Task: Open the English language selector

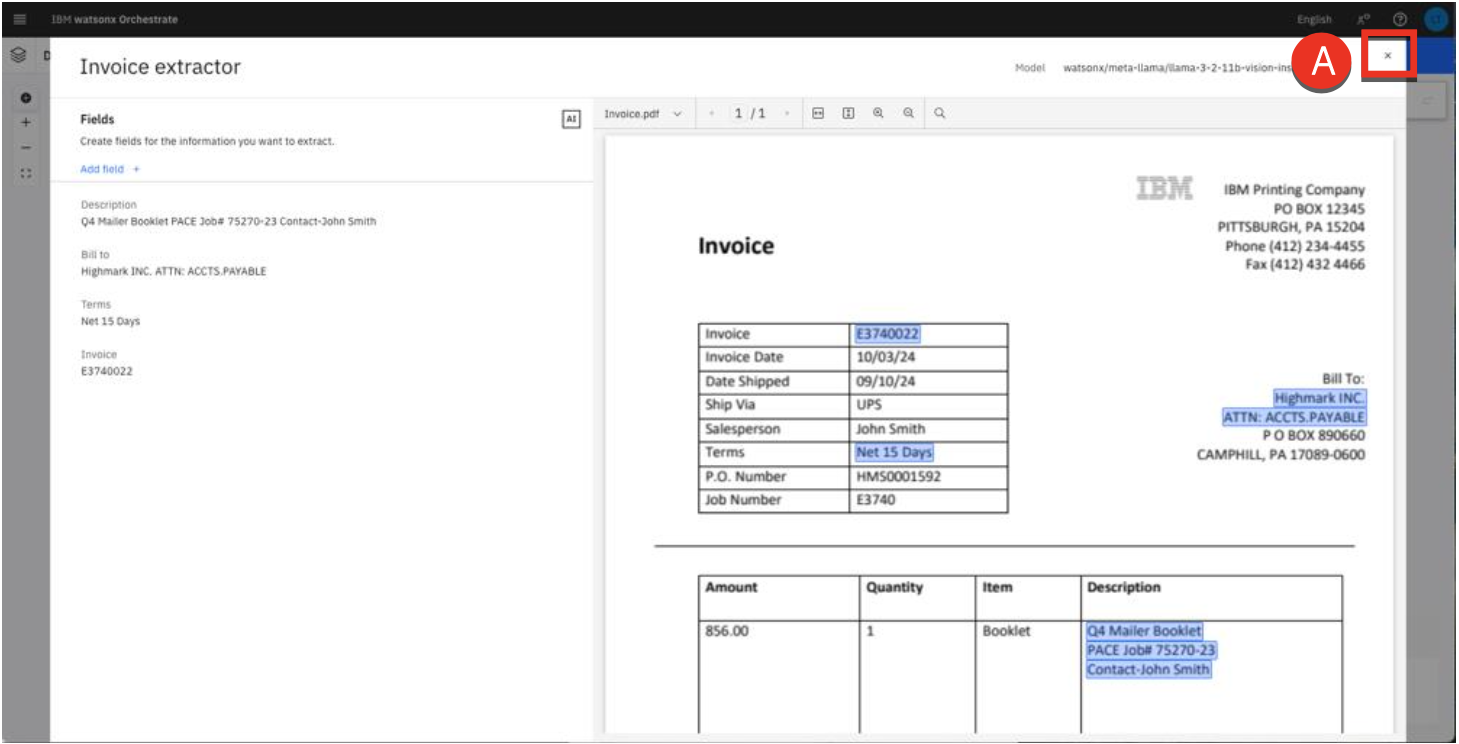Action: (x=1314, y=20)
